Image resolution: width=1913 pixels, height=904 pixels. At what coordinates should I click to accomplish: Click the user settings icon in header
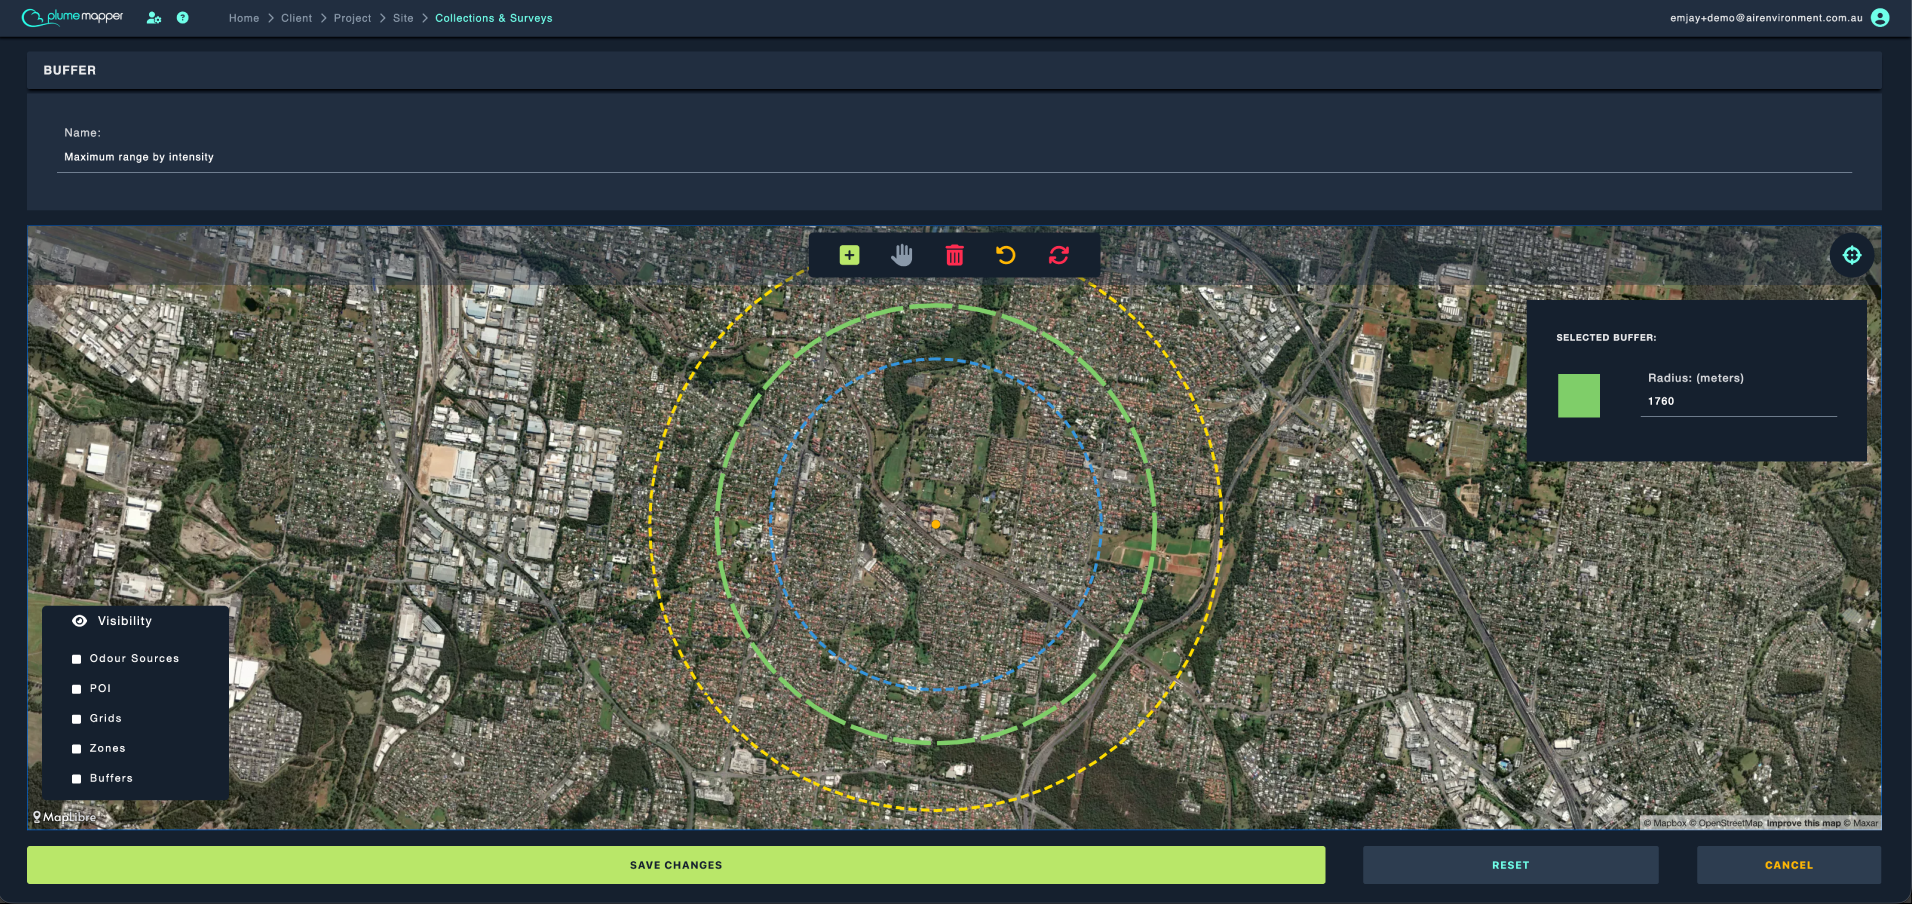click(154, 18)
